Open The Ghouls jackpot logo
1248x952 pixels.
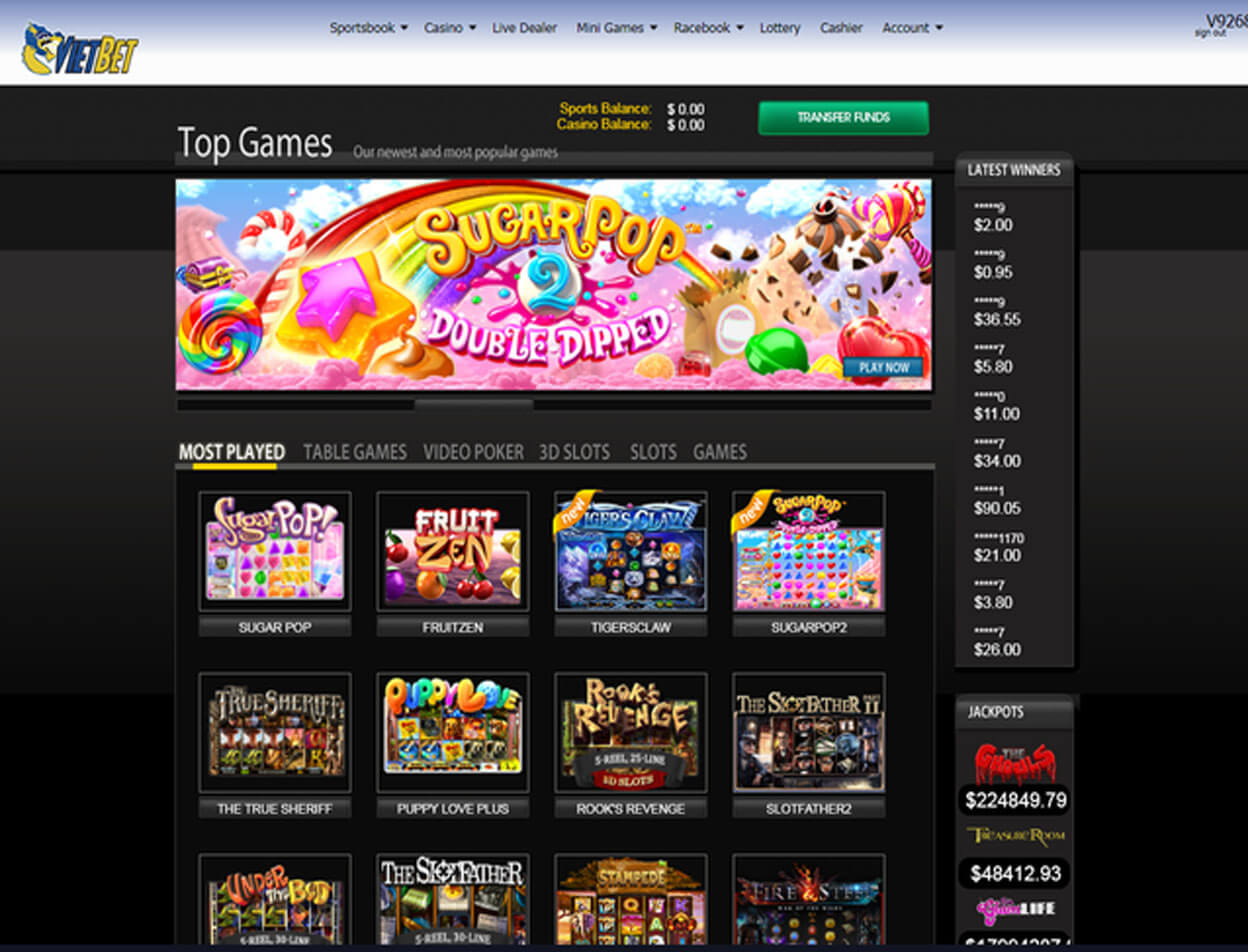point(1014,763)
